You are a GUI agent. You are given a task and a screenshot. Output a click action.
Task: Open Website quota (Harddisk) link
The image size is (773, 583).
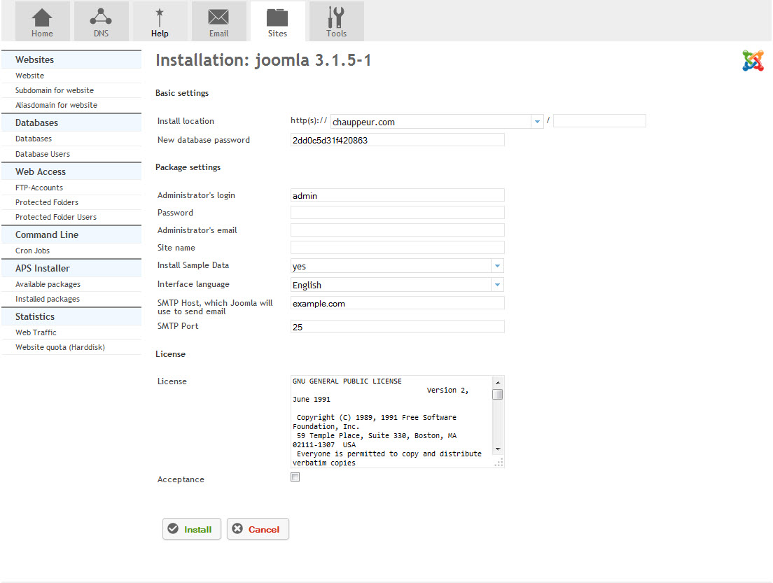(60, 347)
